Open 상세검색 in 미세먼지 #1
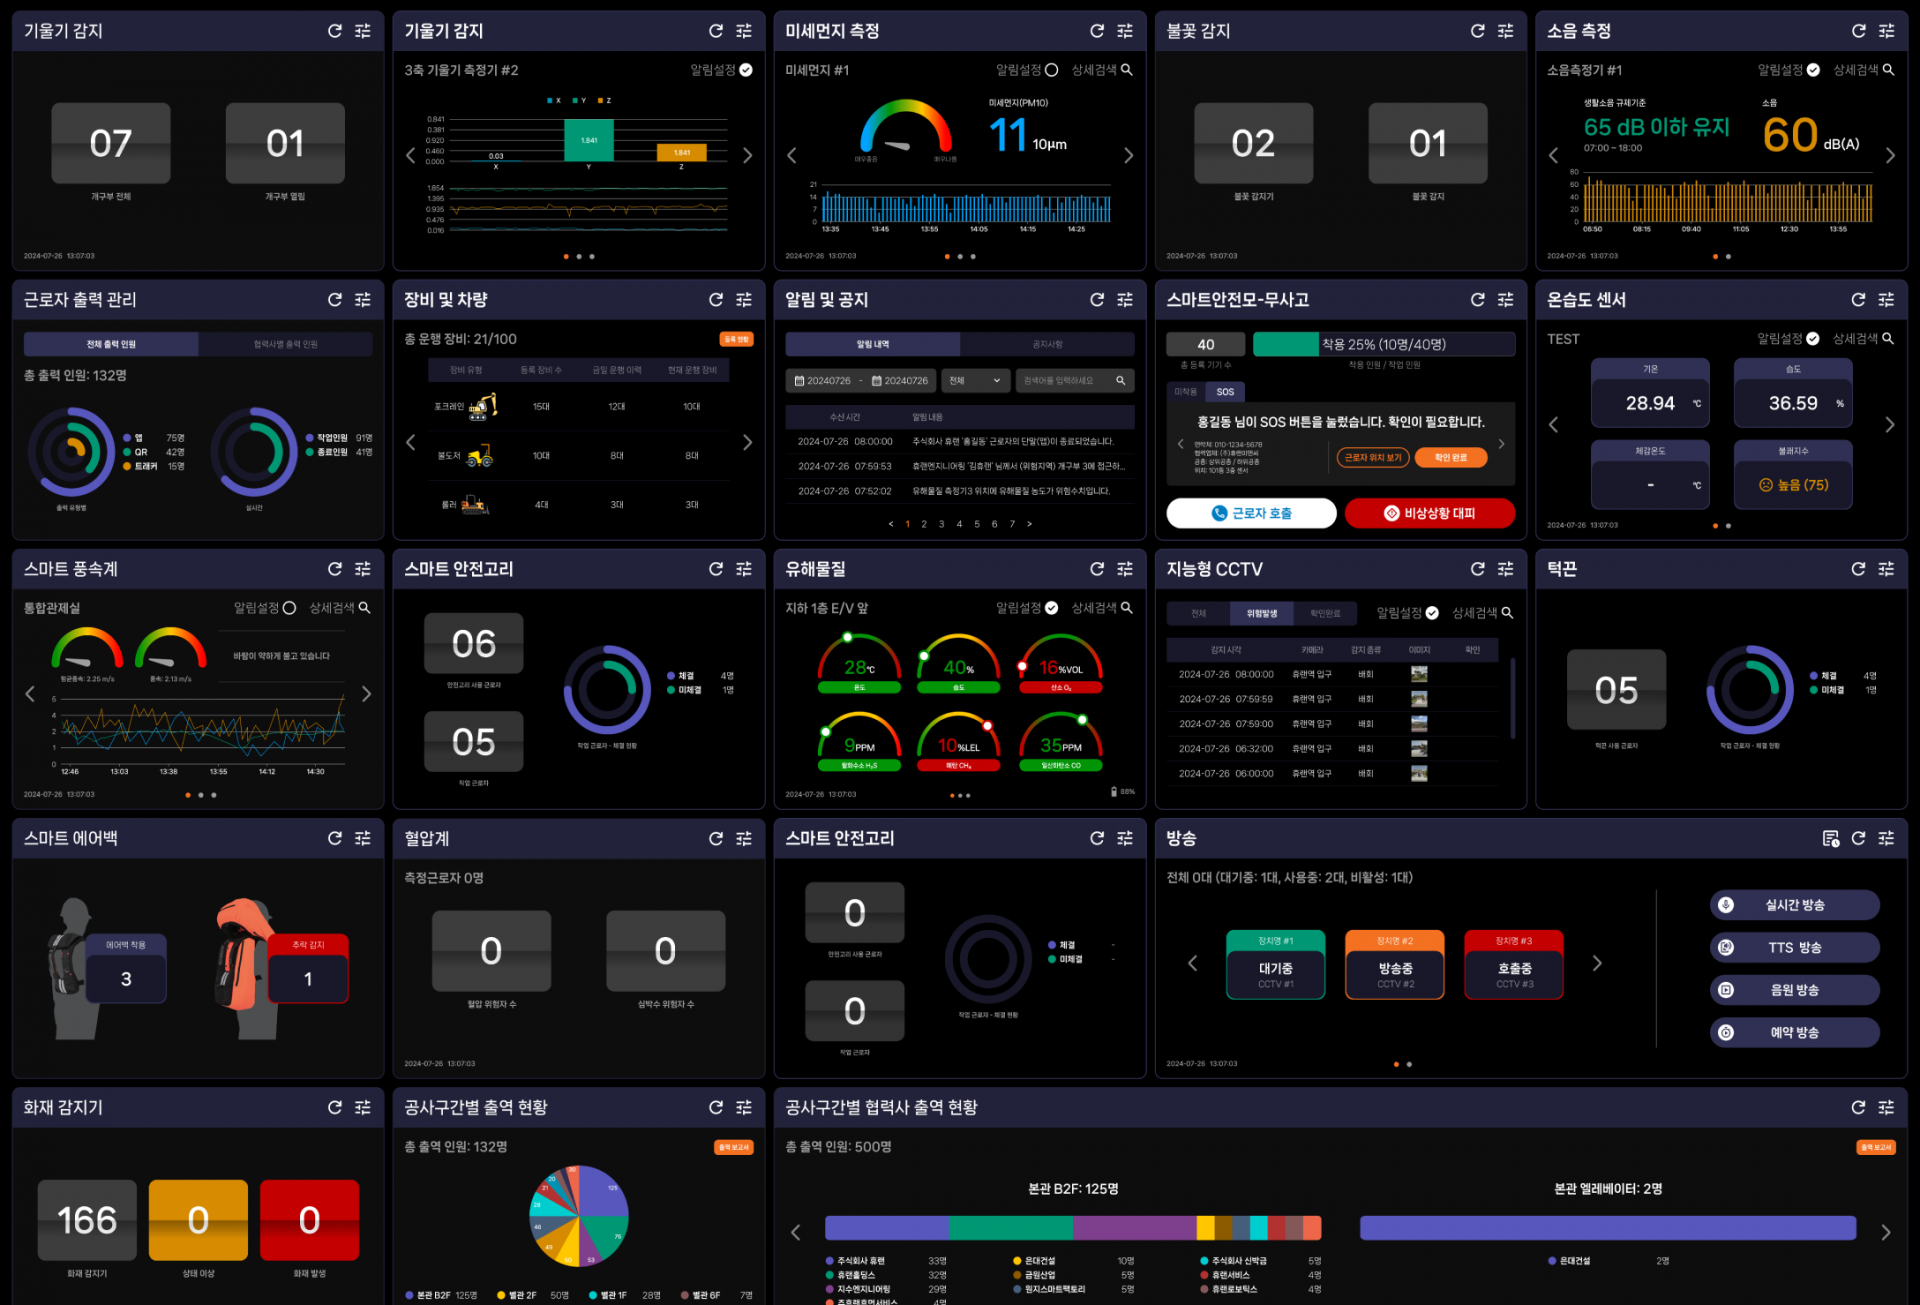Image resolution: width=1920 pixels, height=1305 pixels. [1102, 70]
